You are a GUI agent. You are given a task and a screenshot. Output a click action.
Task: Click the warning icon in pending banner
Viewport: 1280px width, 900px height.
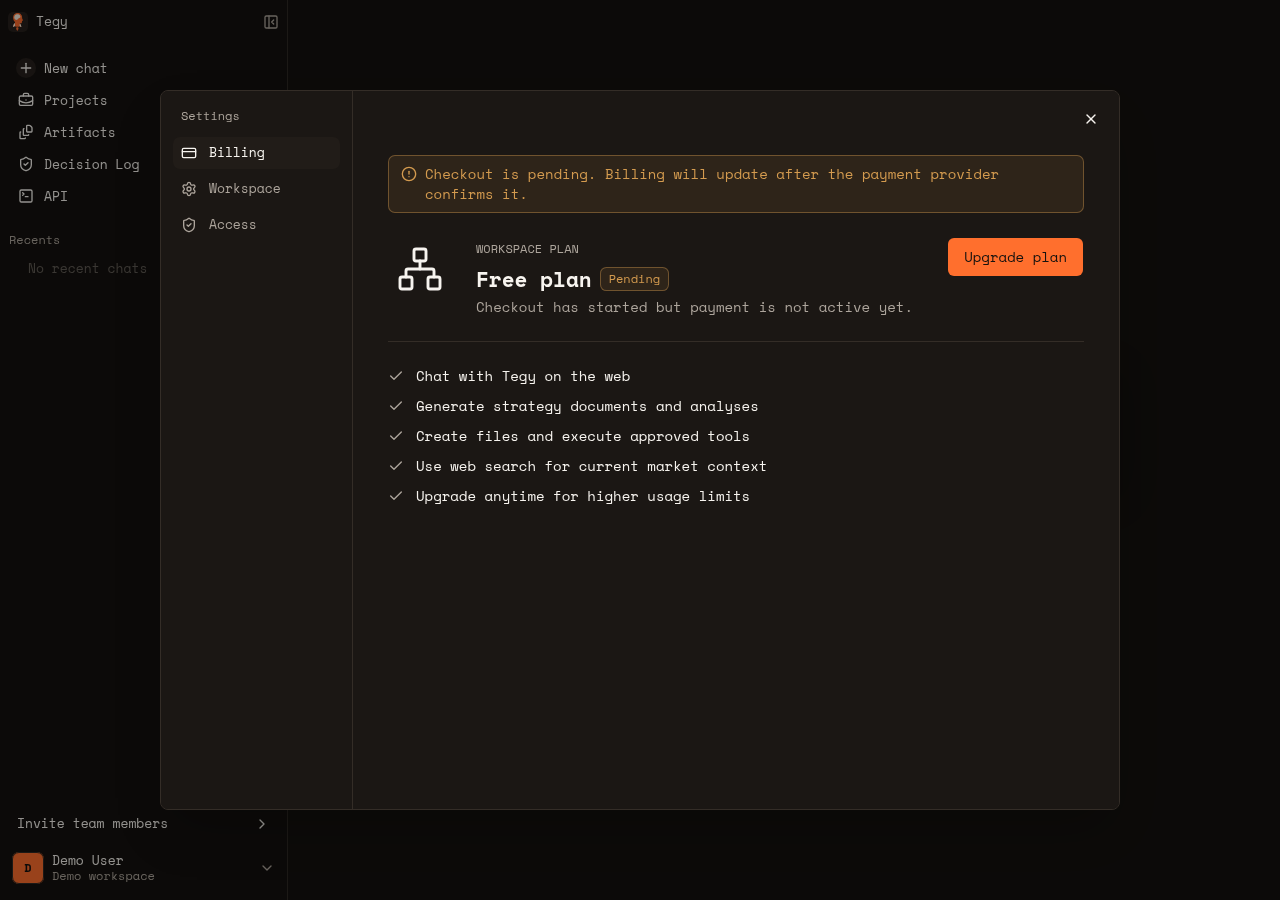tap(409, 174)
